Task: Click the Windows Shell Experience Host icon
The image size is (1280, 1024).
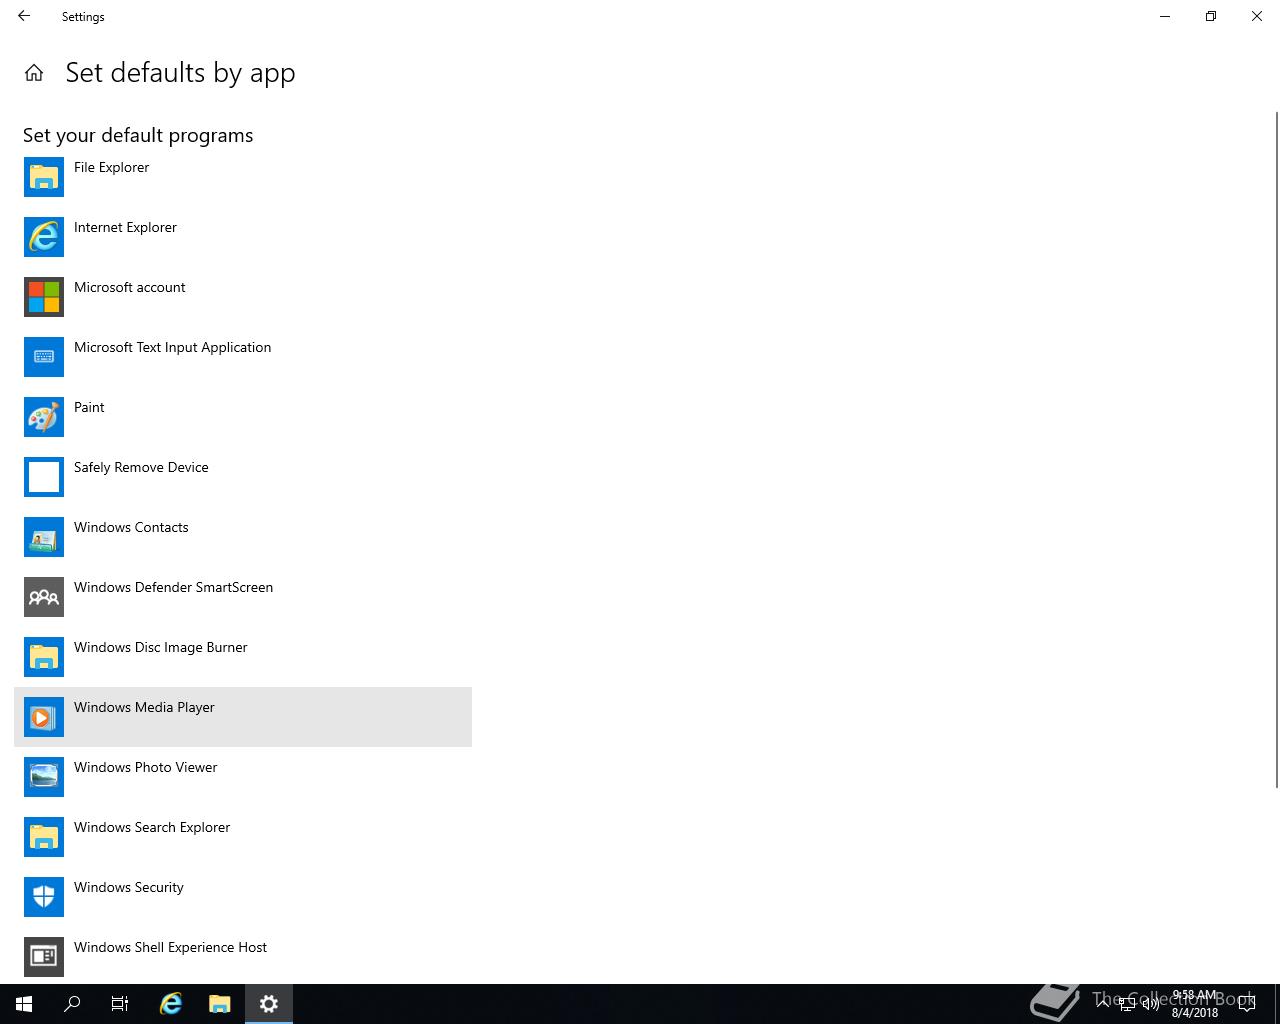Action: point(44,957)
